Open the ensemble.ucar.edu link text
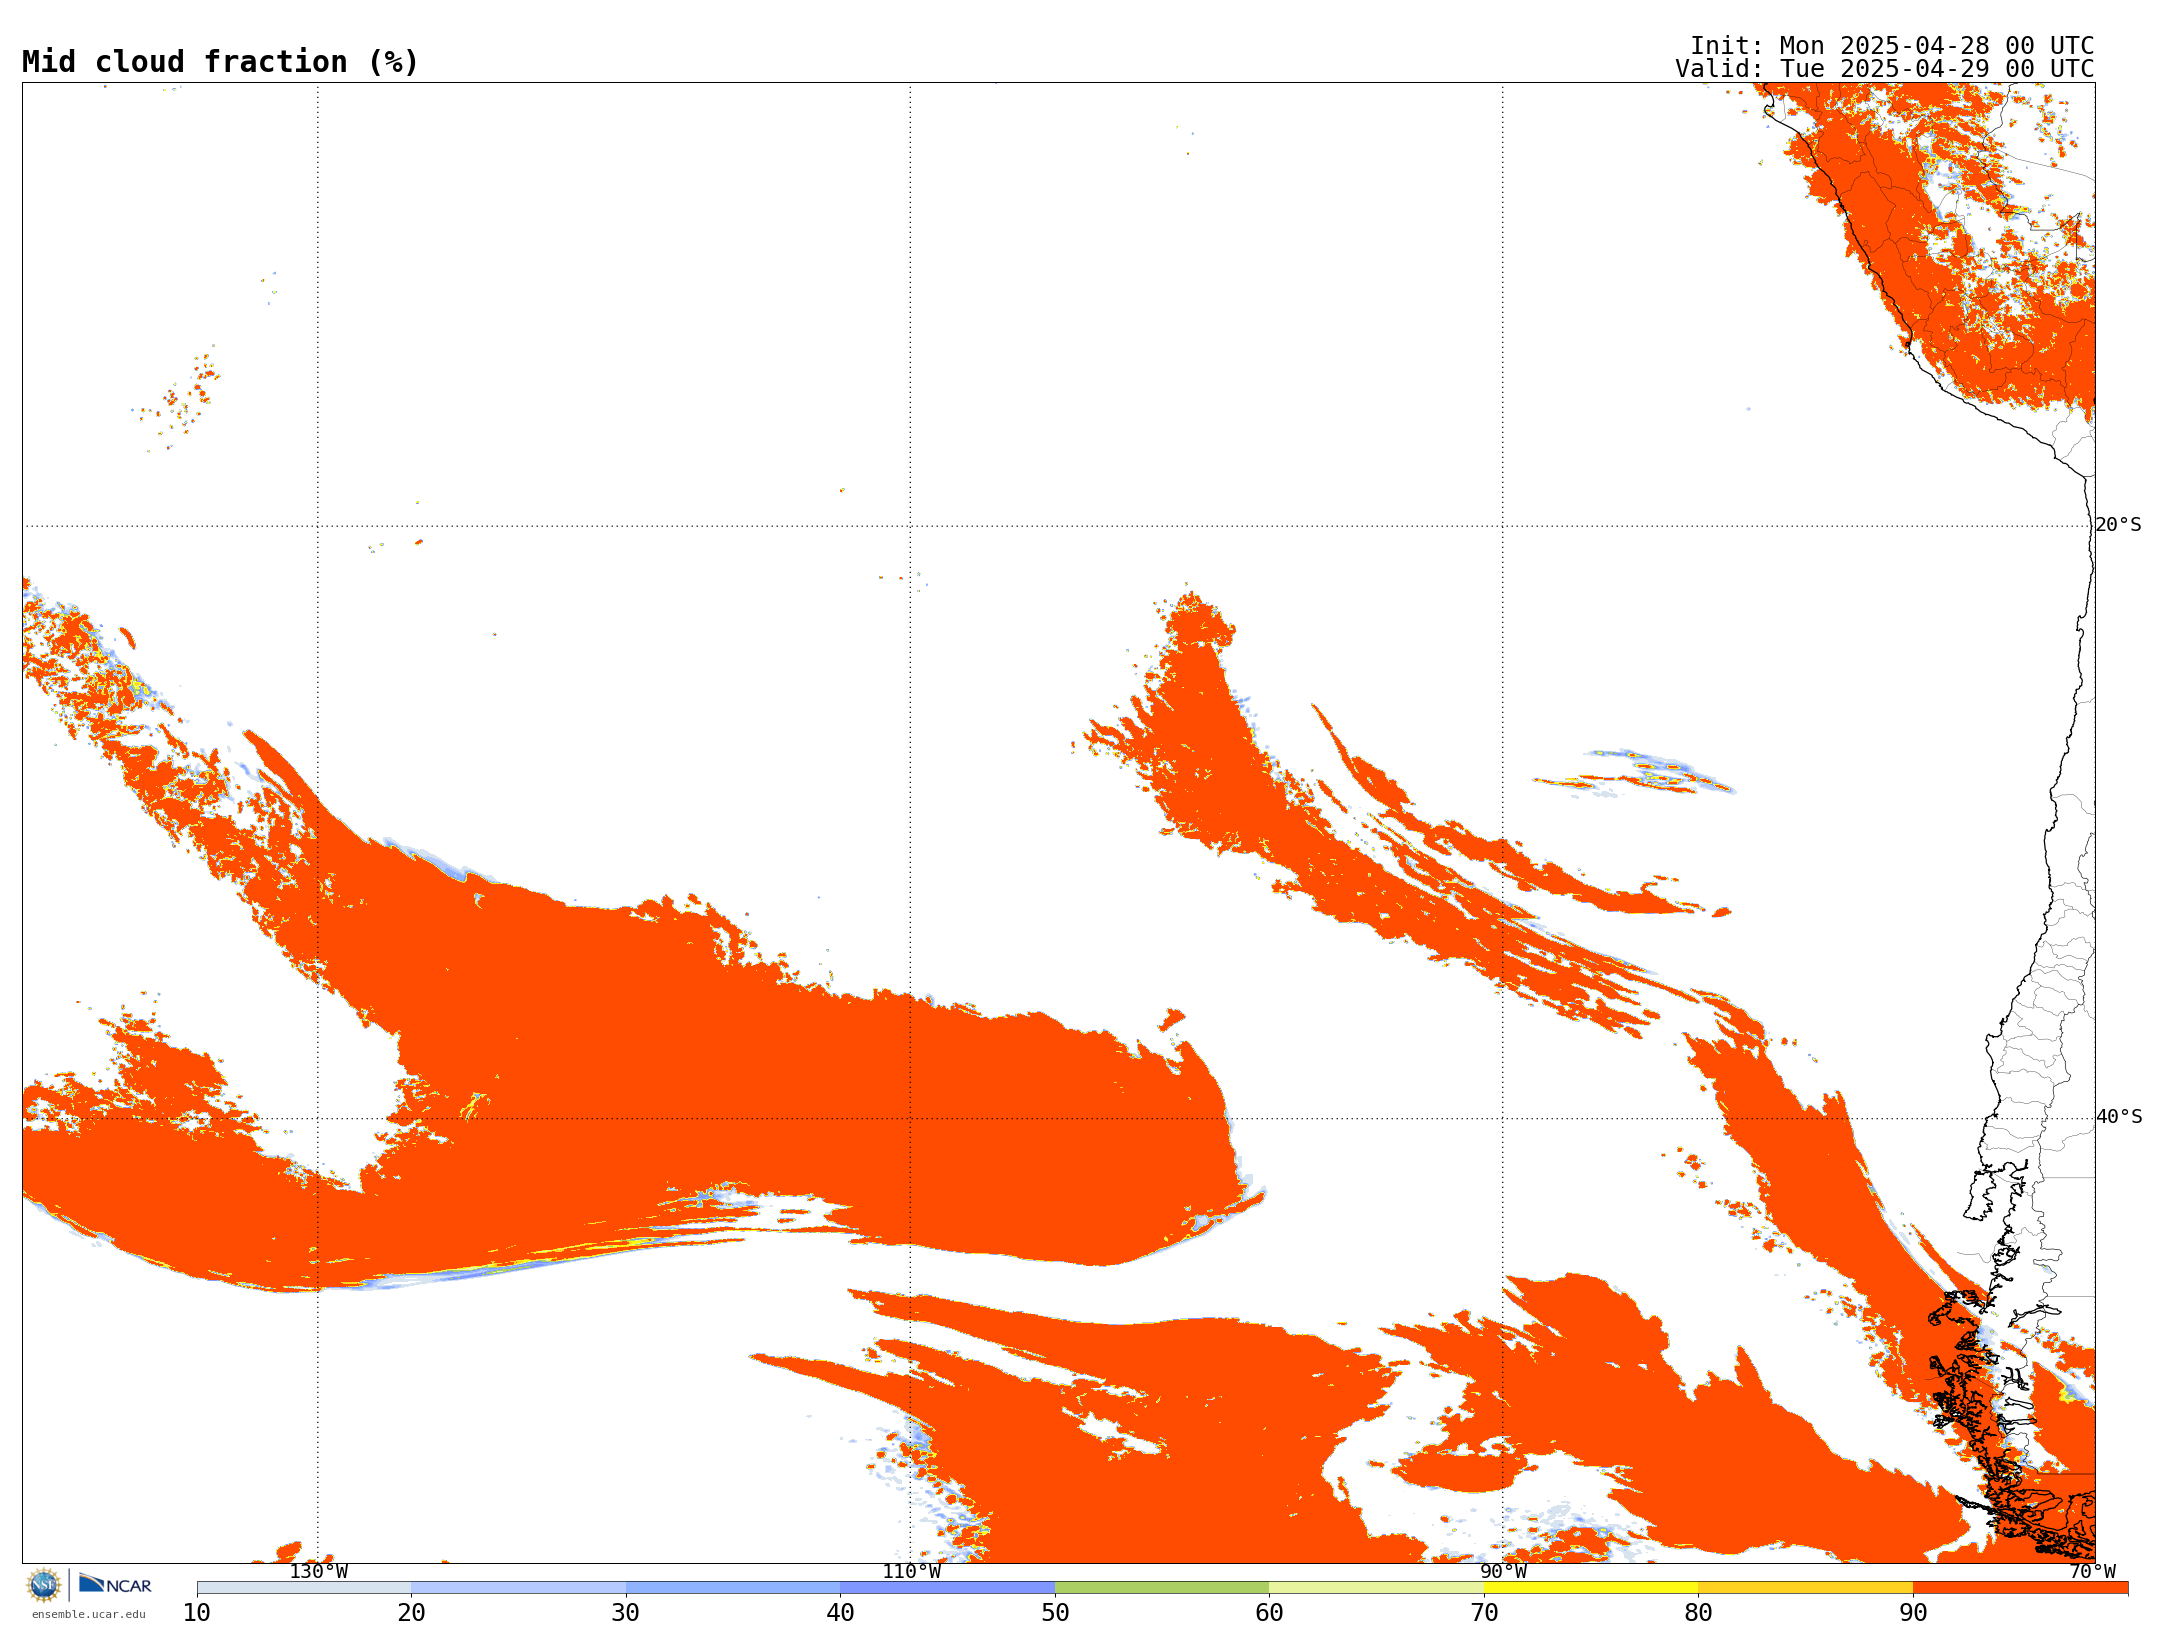The height and width of the screenshot is (1626, 2160). [89, 1614]
